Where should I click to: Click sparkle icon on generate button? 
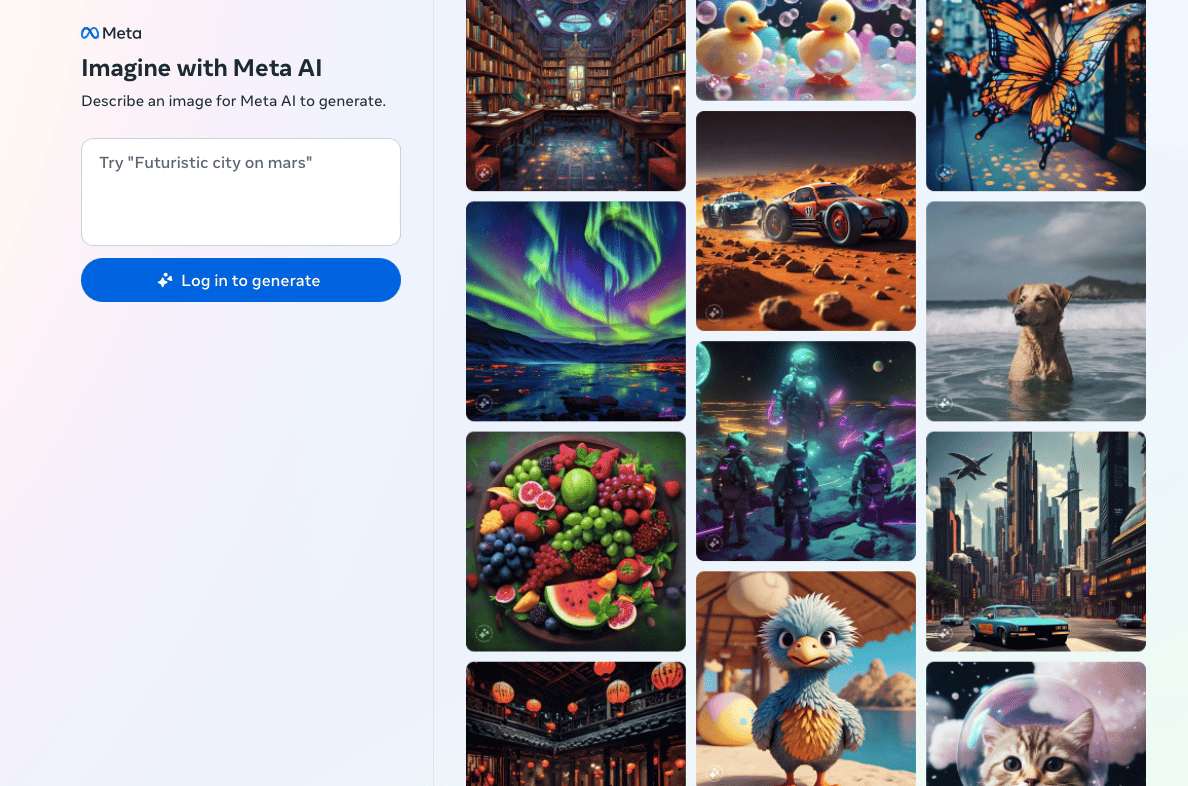[165, 280]
